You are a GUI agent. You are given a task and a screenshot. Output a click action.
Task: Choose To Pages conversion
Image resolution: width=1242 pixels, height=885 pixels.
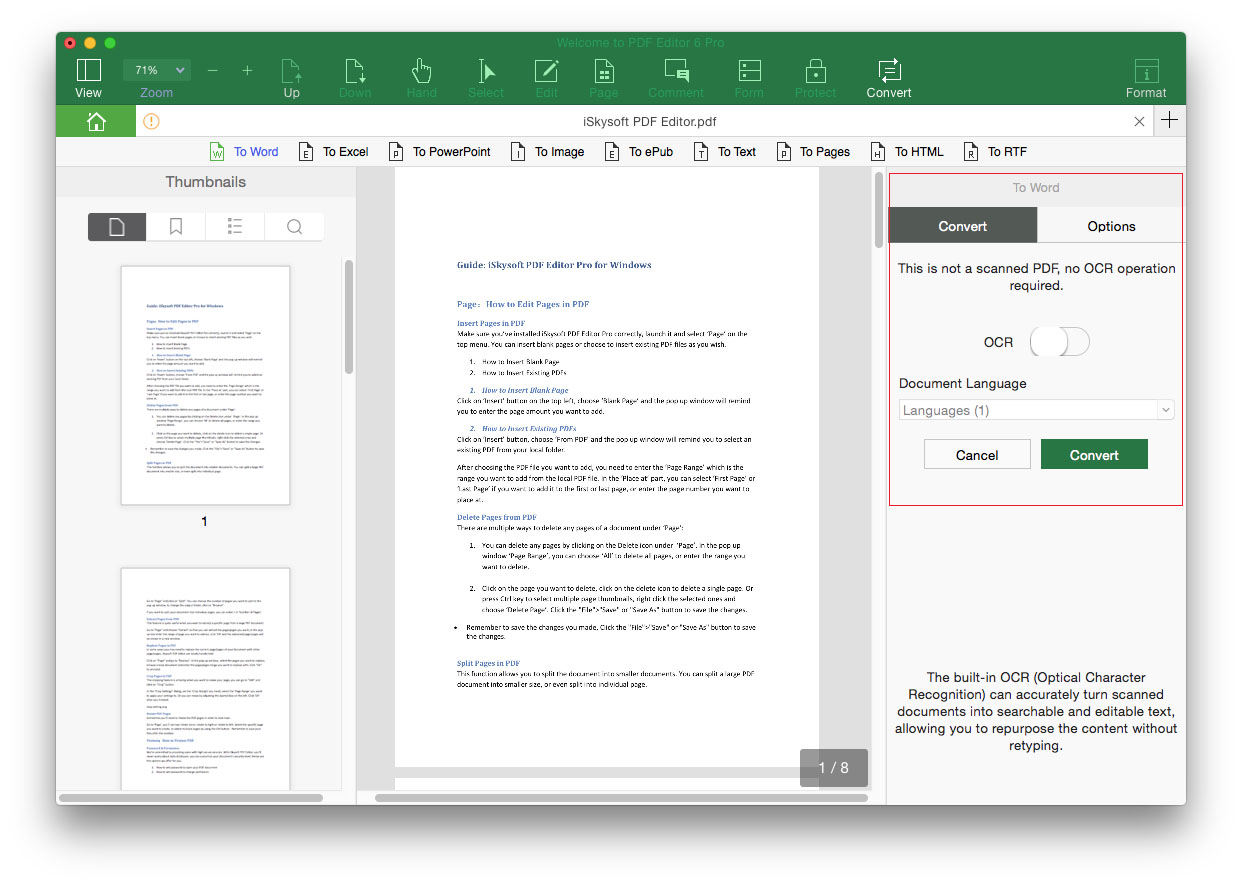click(813, 152)
